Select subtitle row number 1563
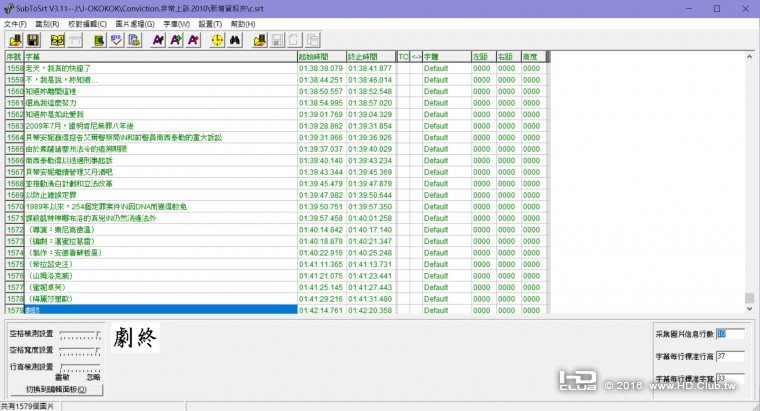The image size is (760, 411). (15, 126)
